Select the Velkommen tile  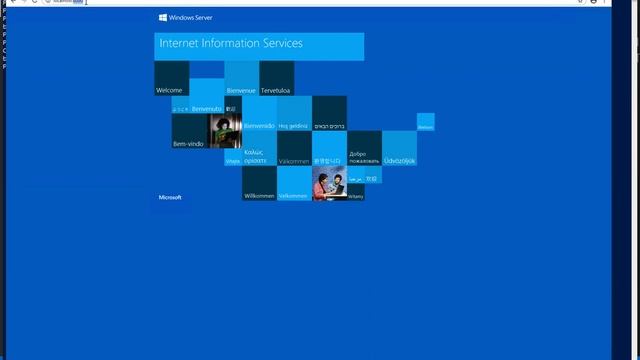coord(294,183)
